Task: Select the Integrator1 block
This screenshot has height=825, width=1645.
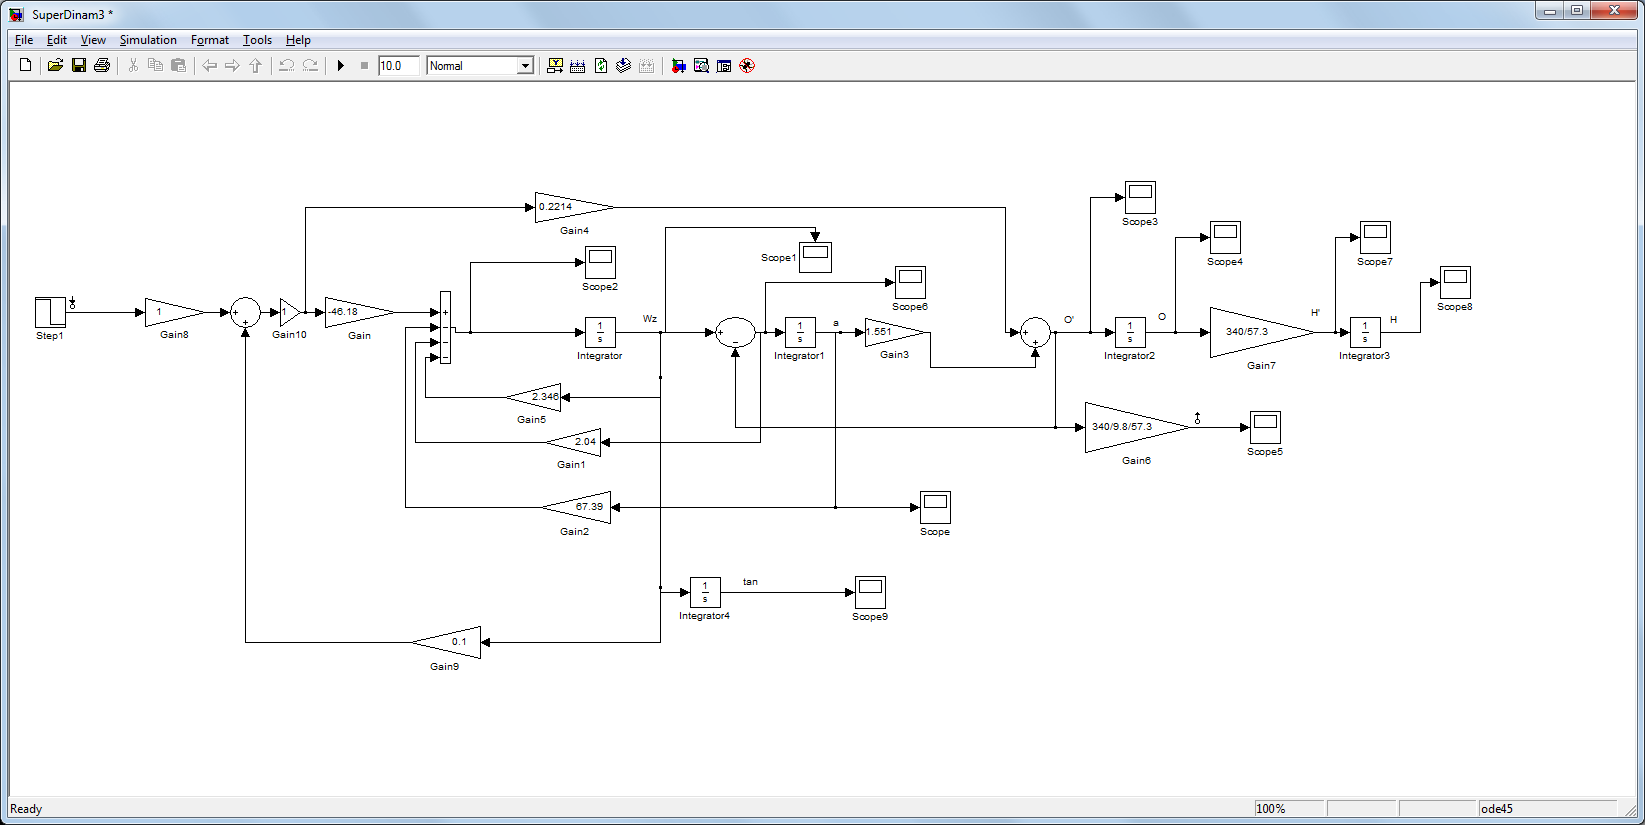Action: point(800,332)
